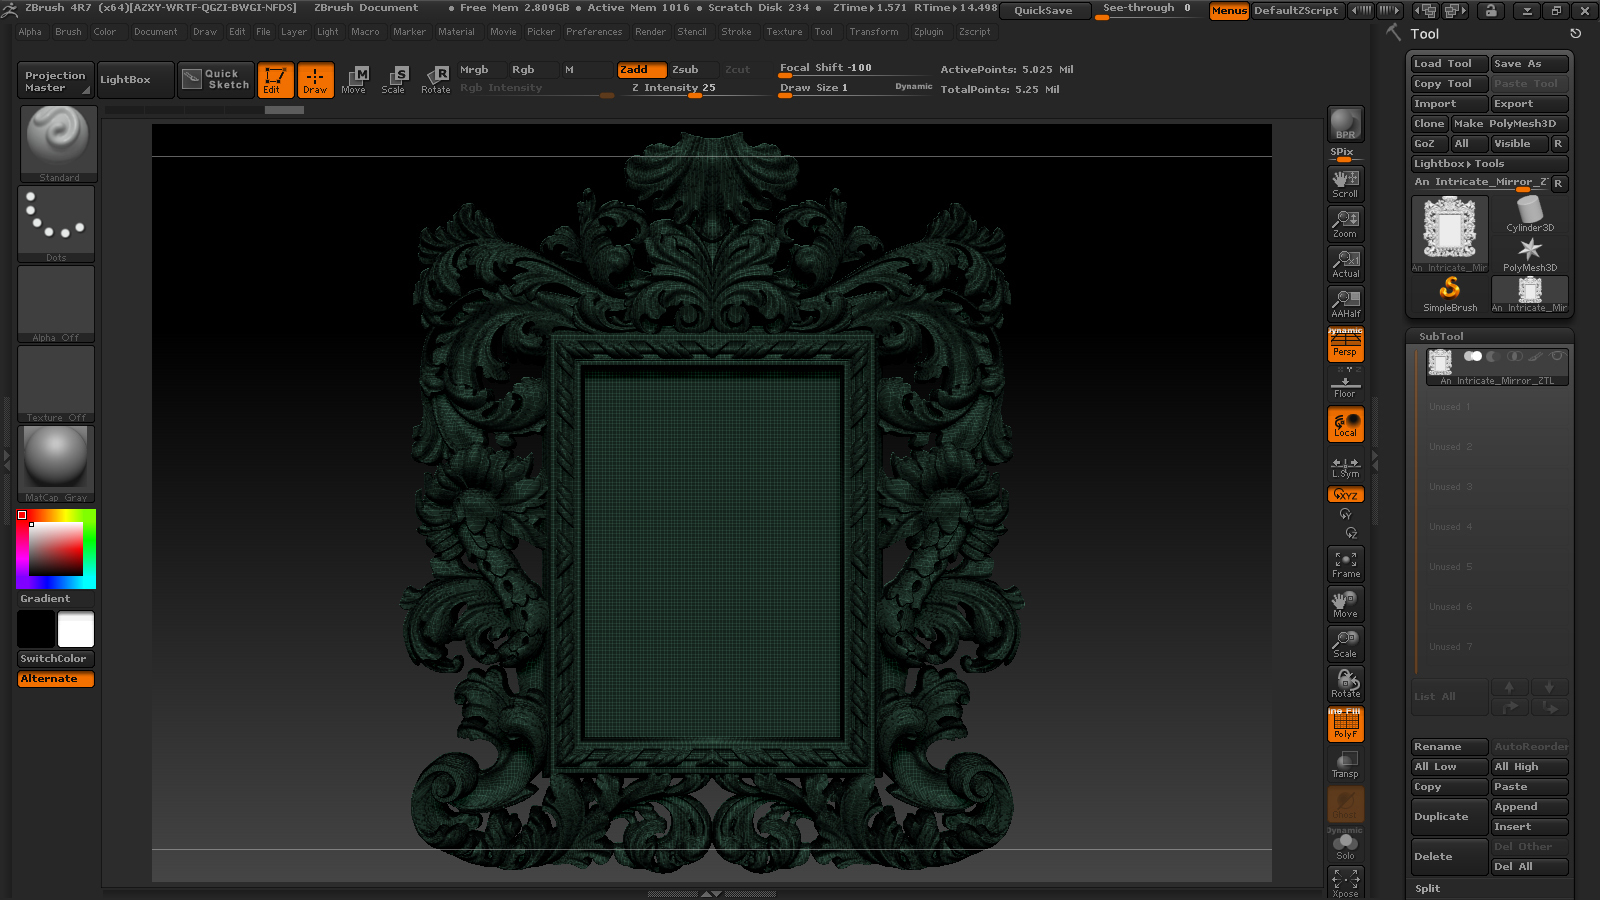
Task: Click the Zoom document icon
Action: (1345, 223)
